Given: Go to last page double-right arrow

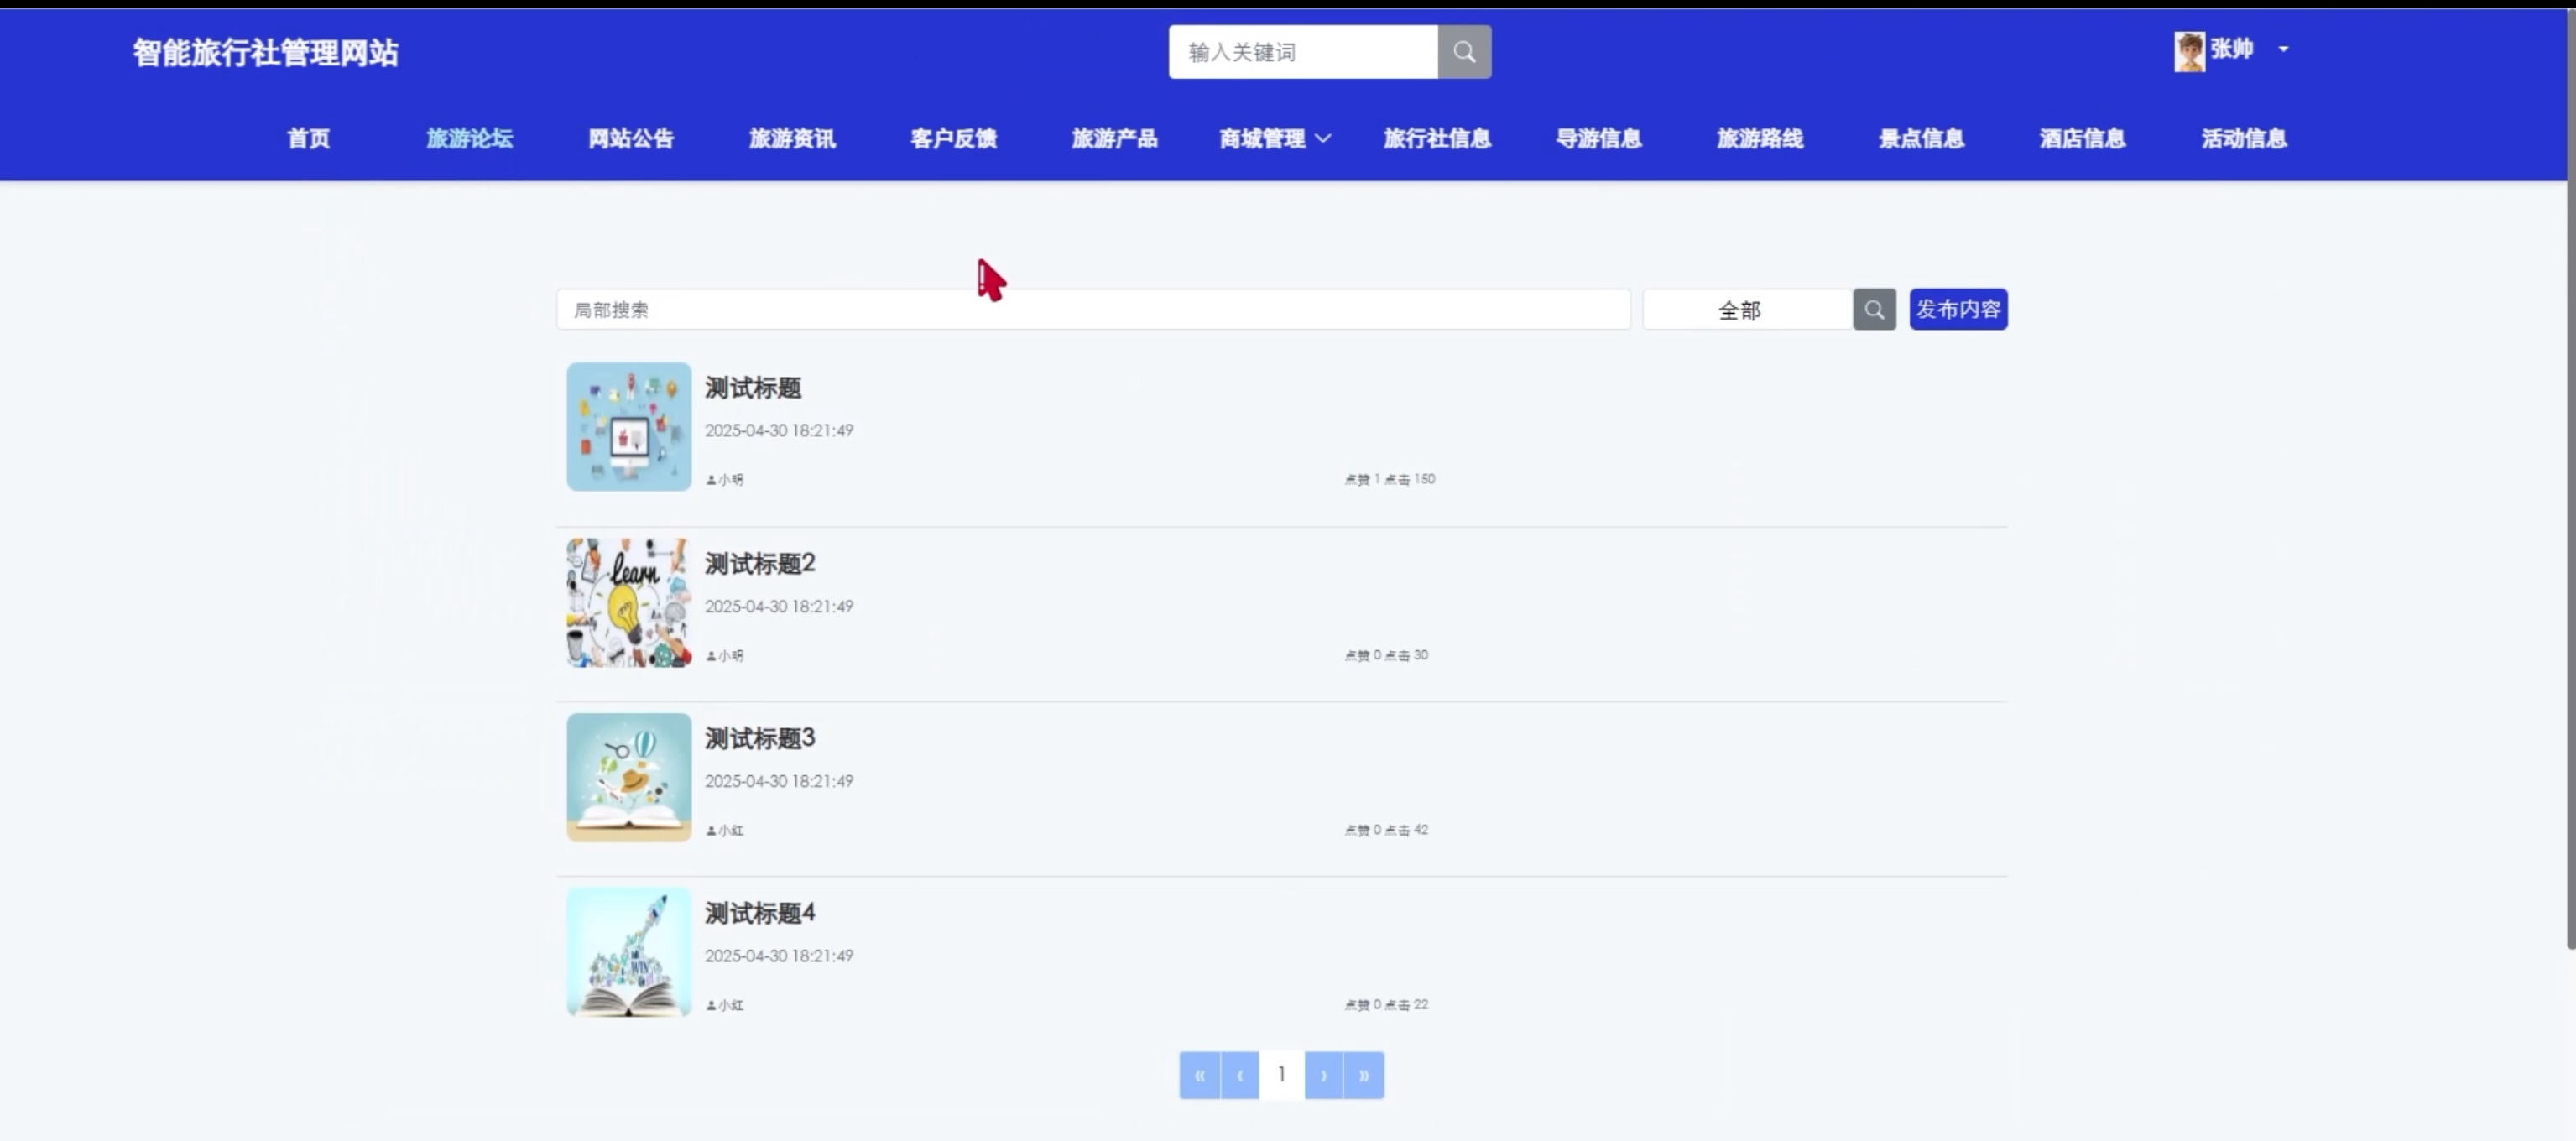Looking at the screenshot, I should coord(1364,1075).
